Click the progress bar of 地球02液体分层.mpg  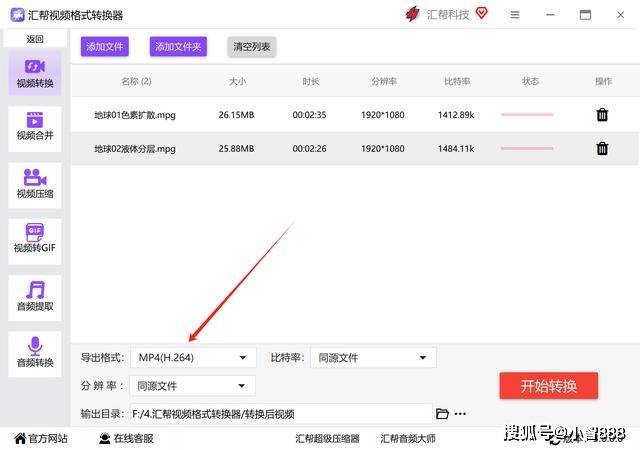point(527,148)
